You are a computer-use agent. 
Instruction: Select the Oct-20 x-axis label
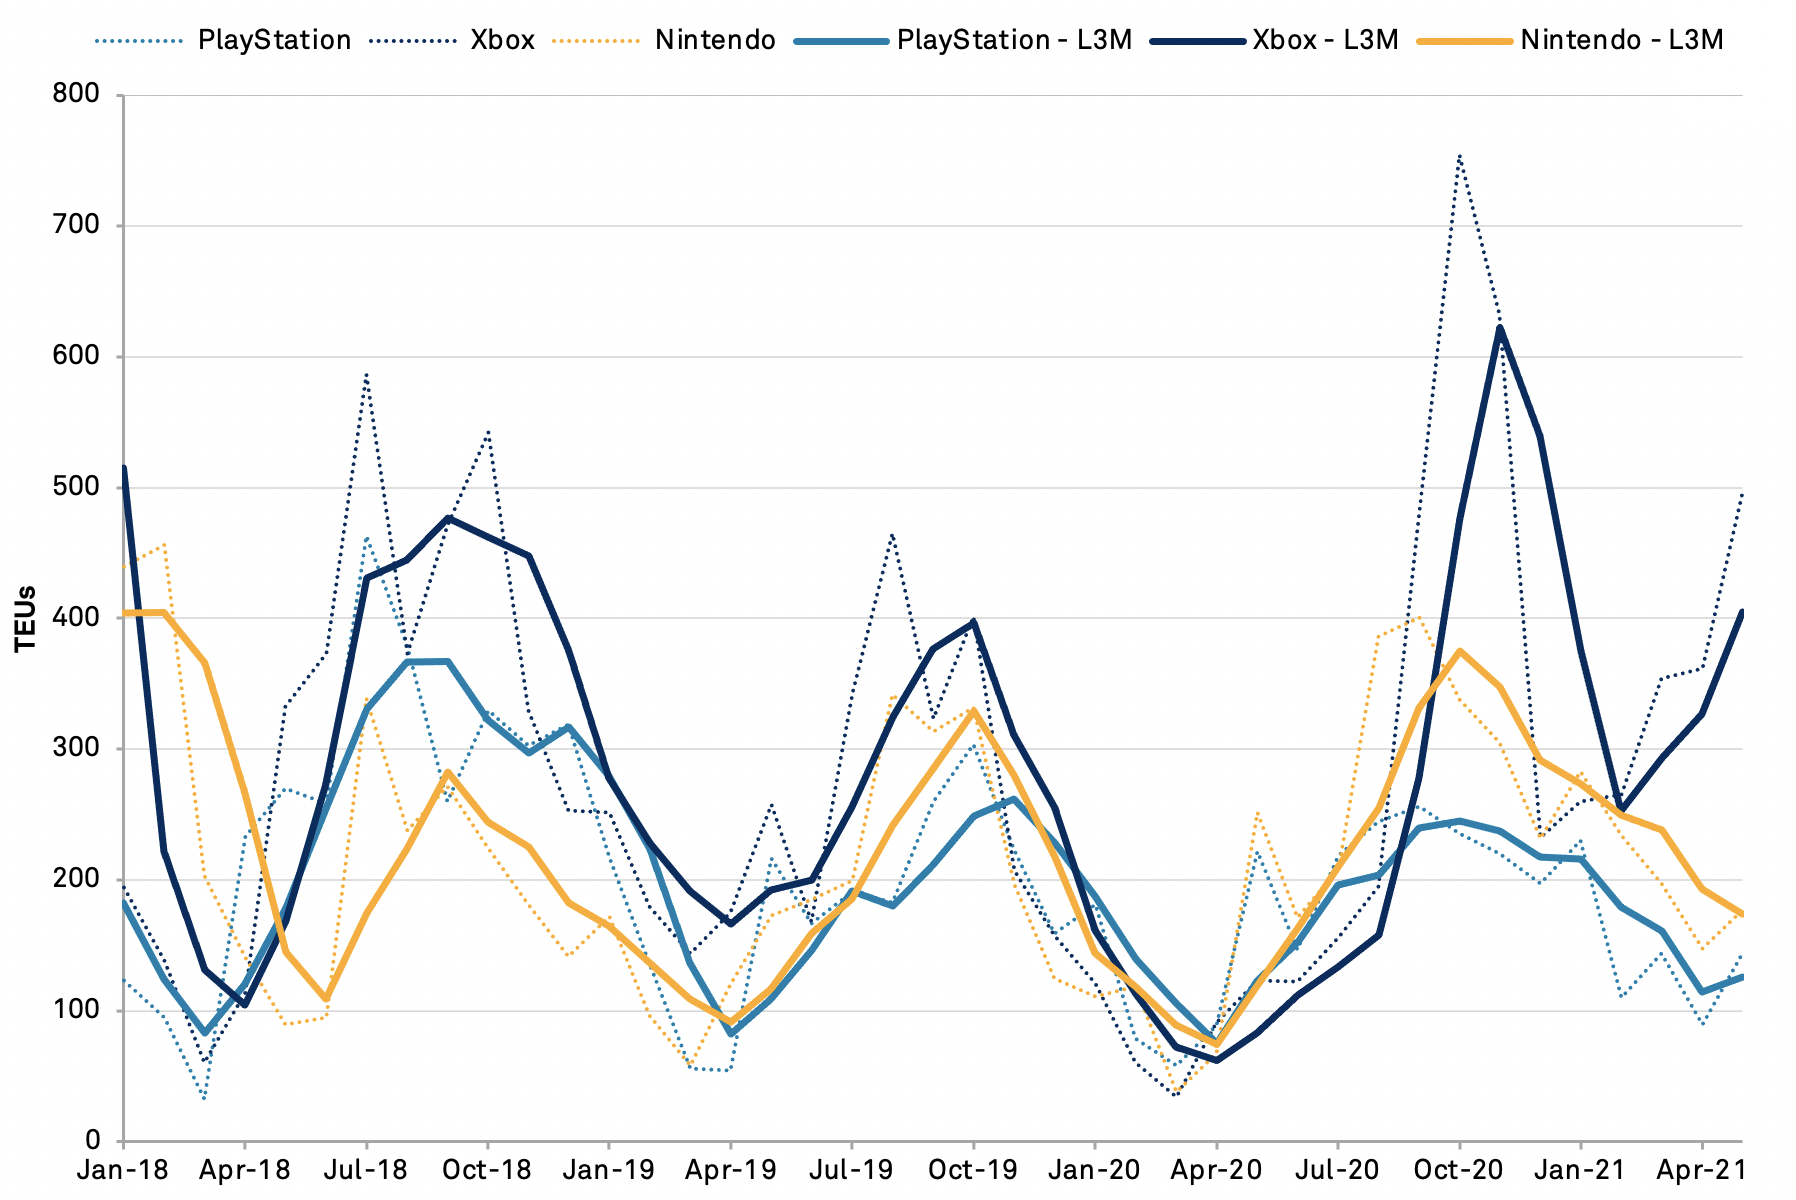(x=1459, y=1170)
